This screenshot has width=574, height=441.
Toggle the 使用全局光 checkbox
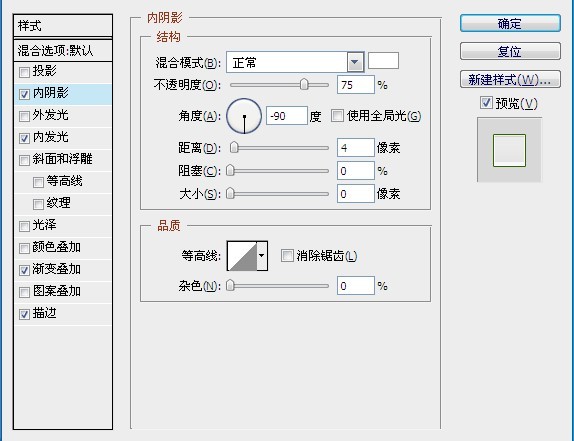pos(337,116)
